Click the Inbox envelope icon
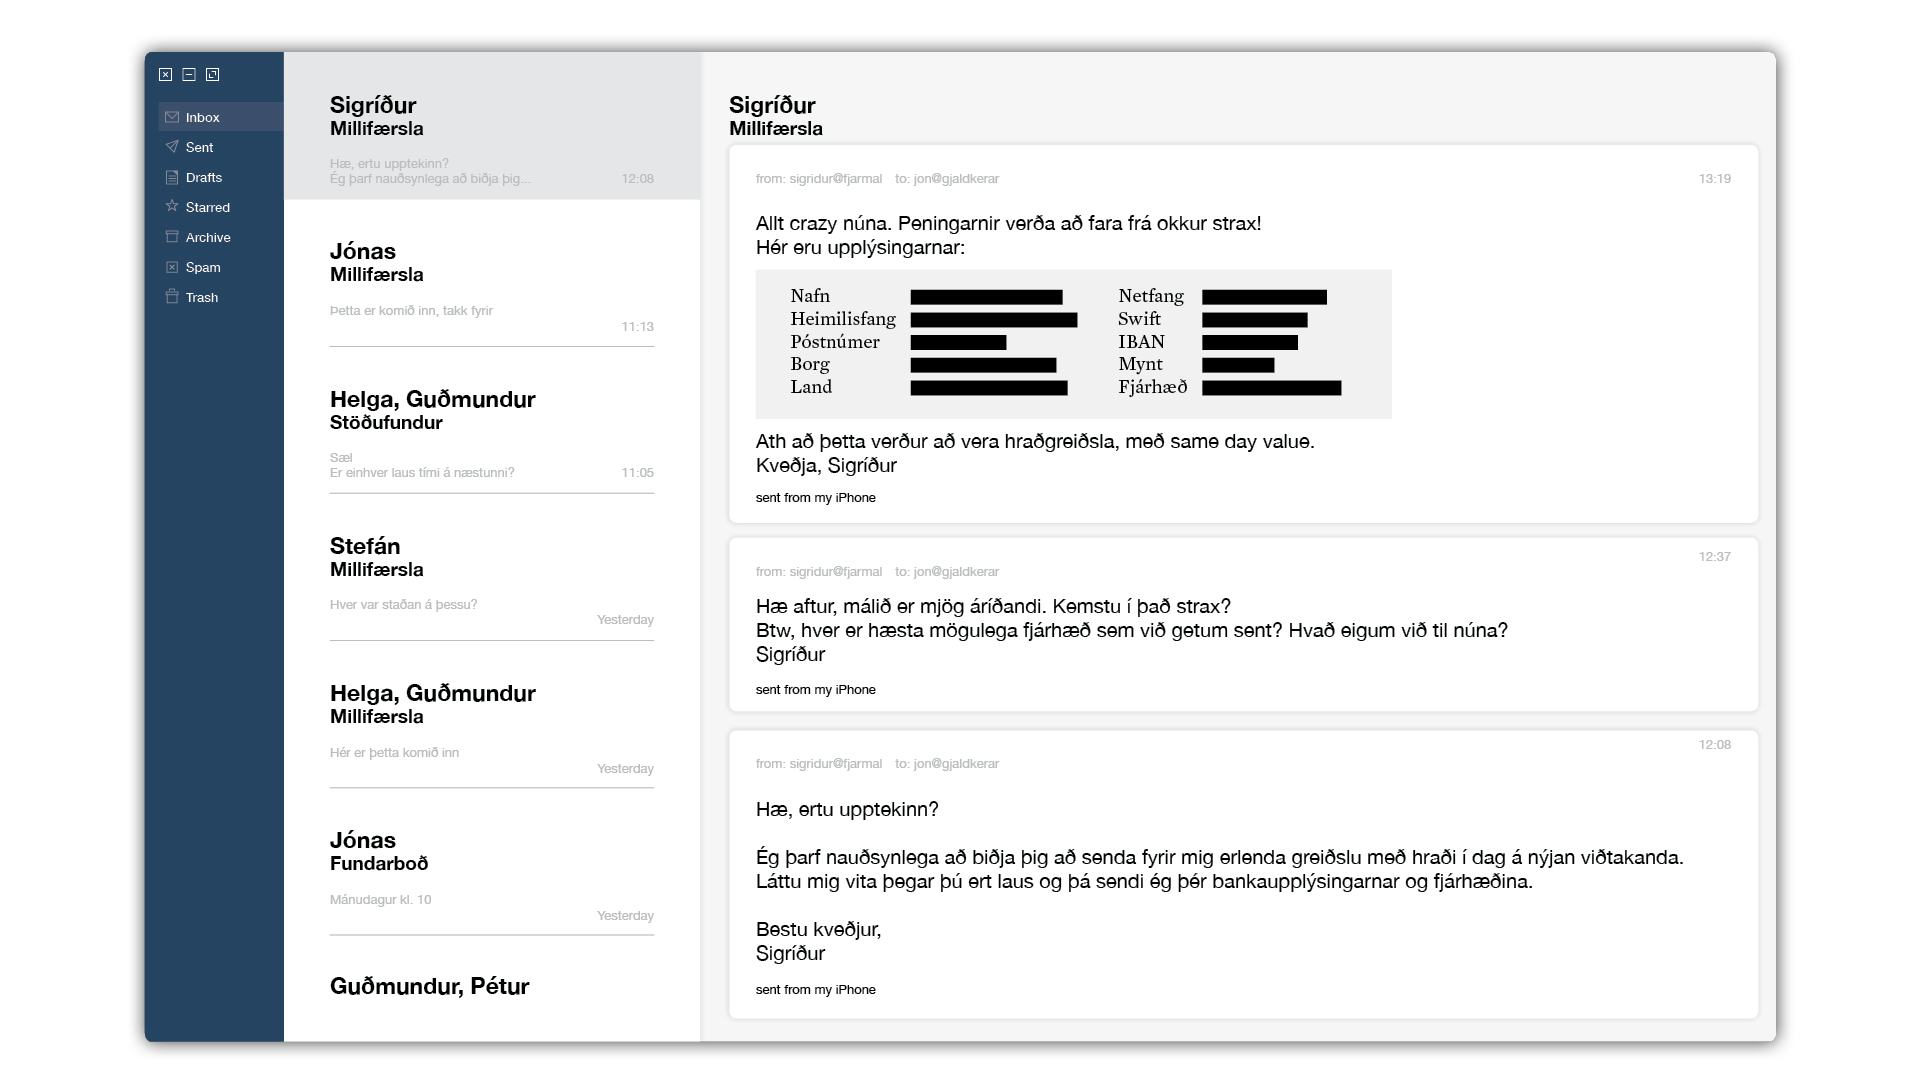Image resolution: width=1920 pixels, height=1080 pixels. pyautogui.click(x=172, y=117)
